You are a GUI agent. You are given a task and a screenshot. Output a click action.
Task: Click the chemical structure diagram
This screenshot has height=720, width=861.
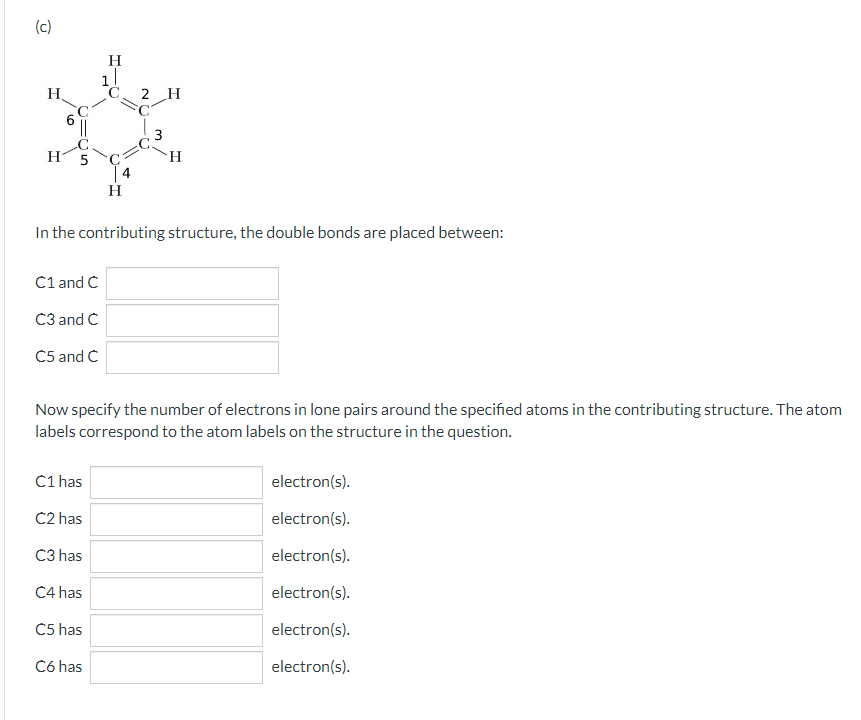tap(112, 125)
